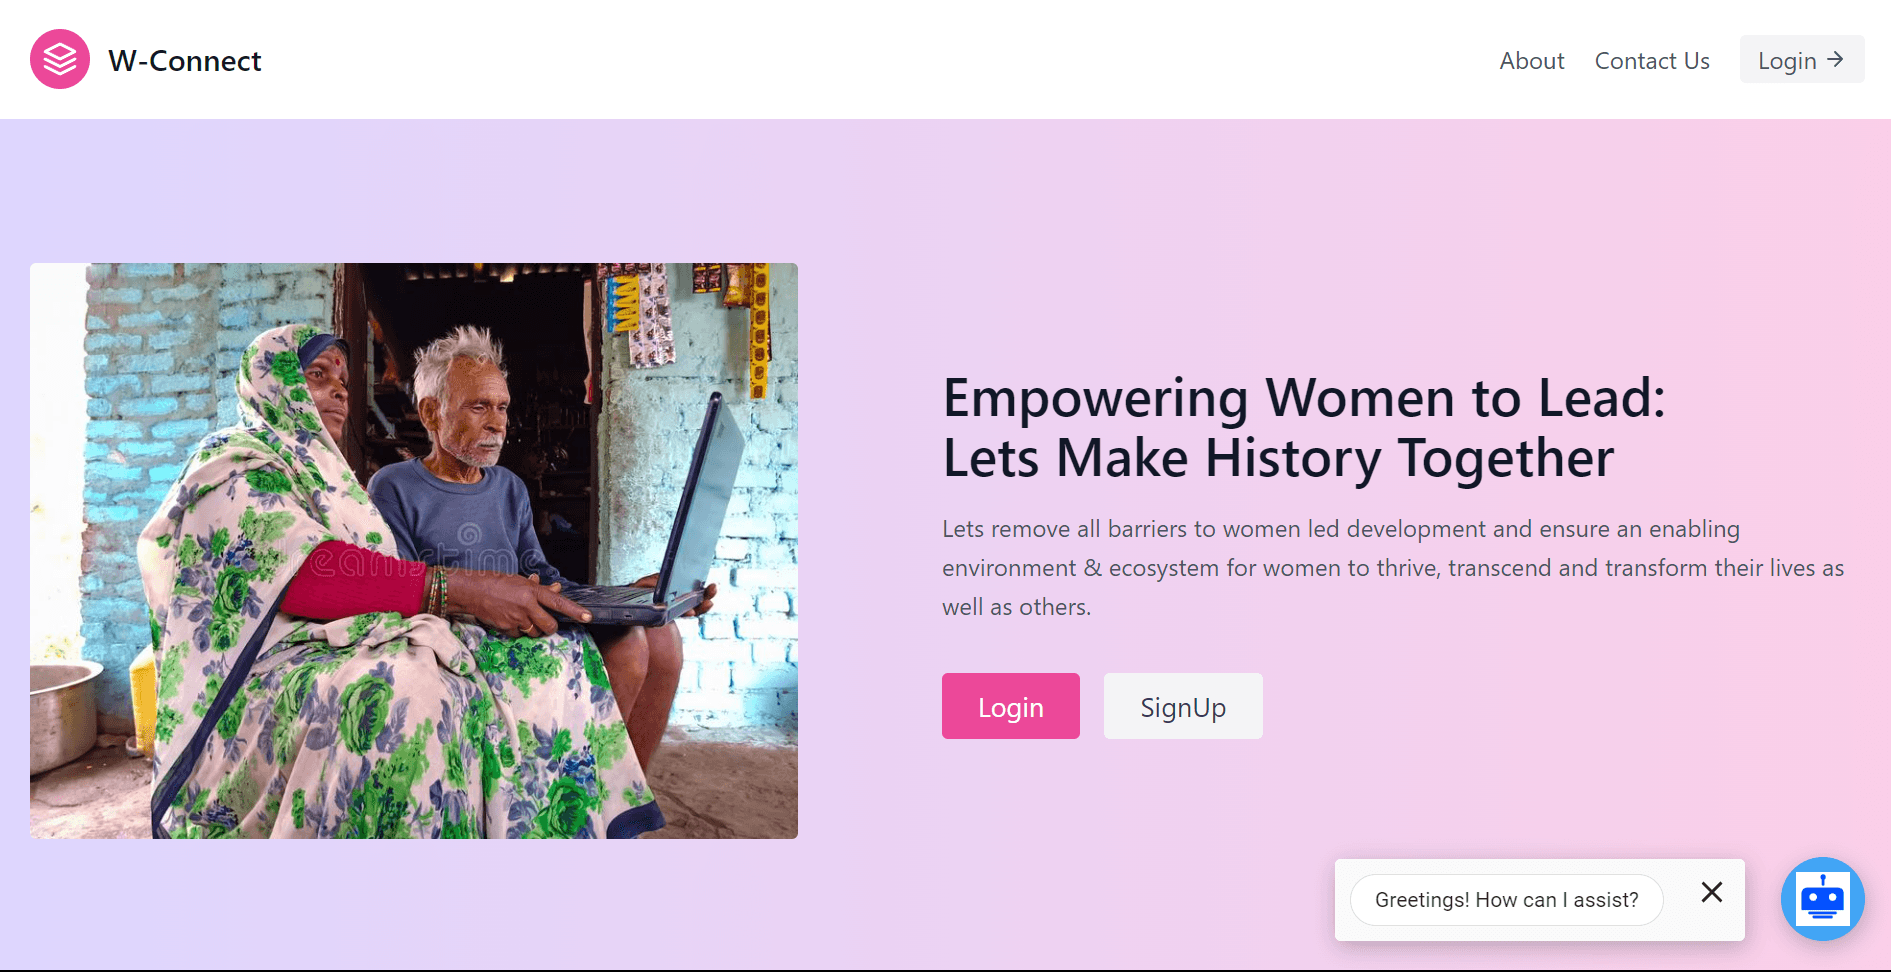The image size is (1891, 972).
Task: Click the 'Lets Make History Together' heading line
Action: [1278, 459]
